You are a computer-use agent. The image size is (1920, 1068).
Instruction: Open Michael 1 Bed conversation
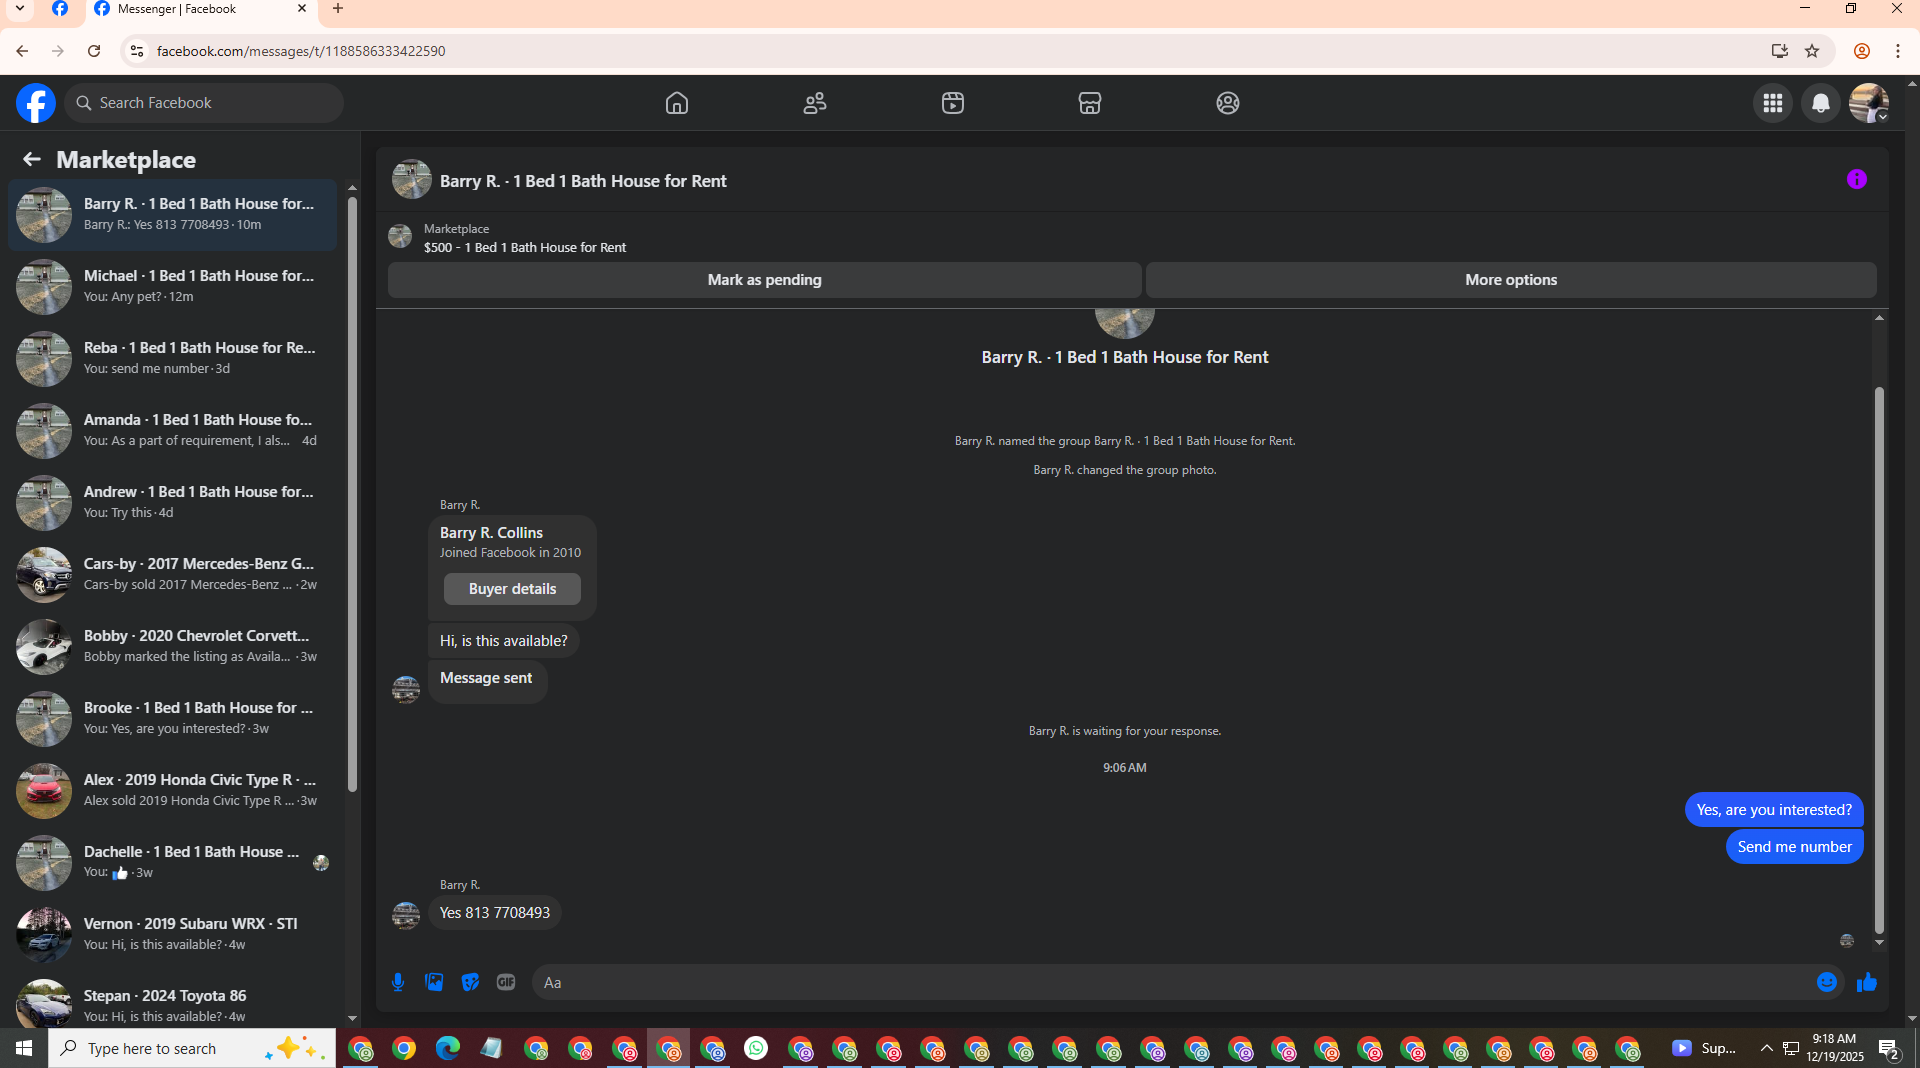coord(172,287)
